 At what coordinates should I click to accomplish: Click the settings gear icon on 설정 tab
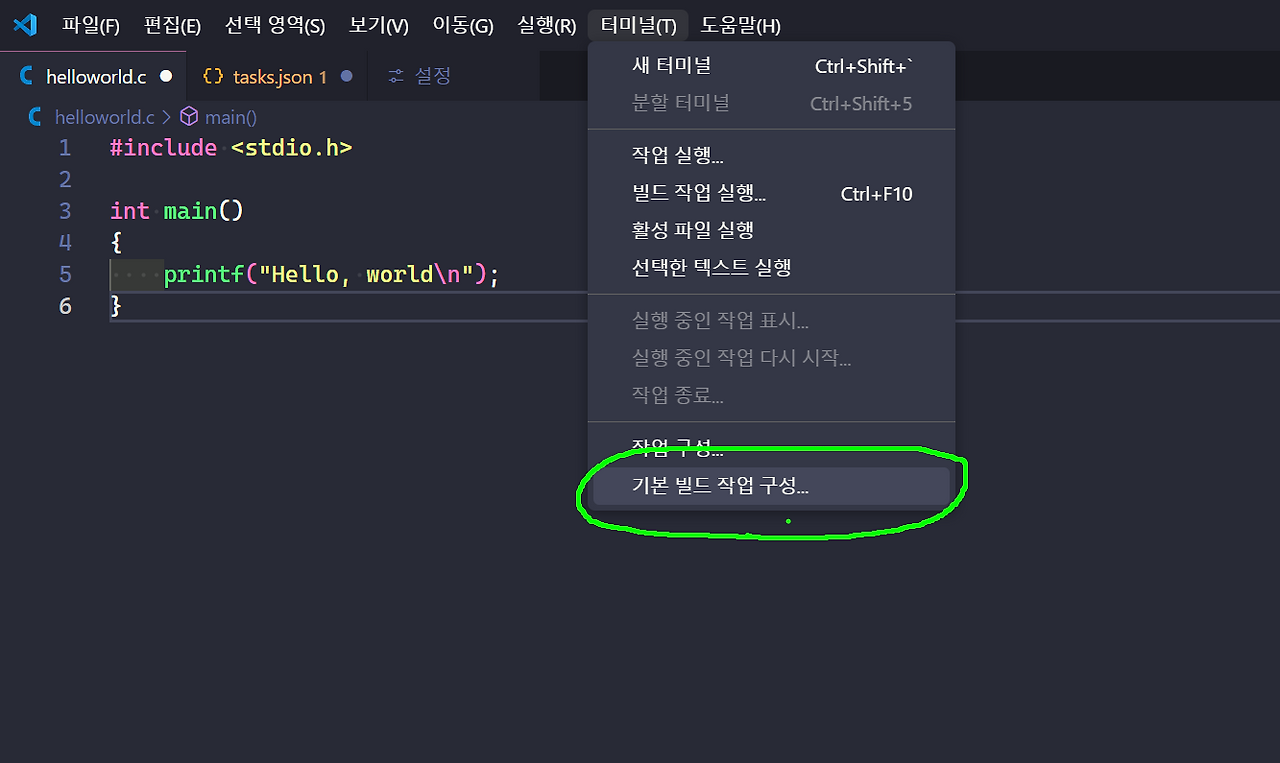394,75
